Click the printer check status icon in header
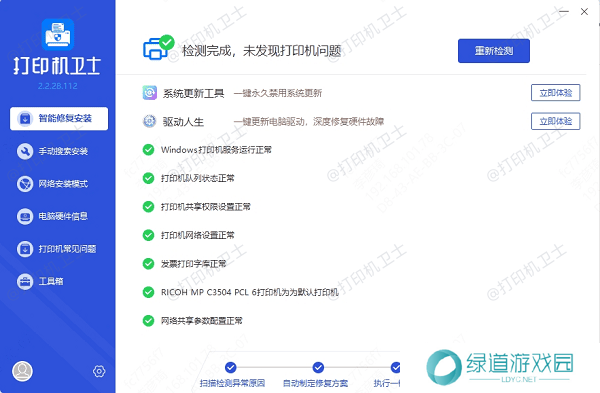 [158, 47]
